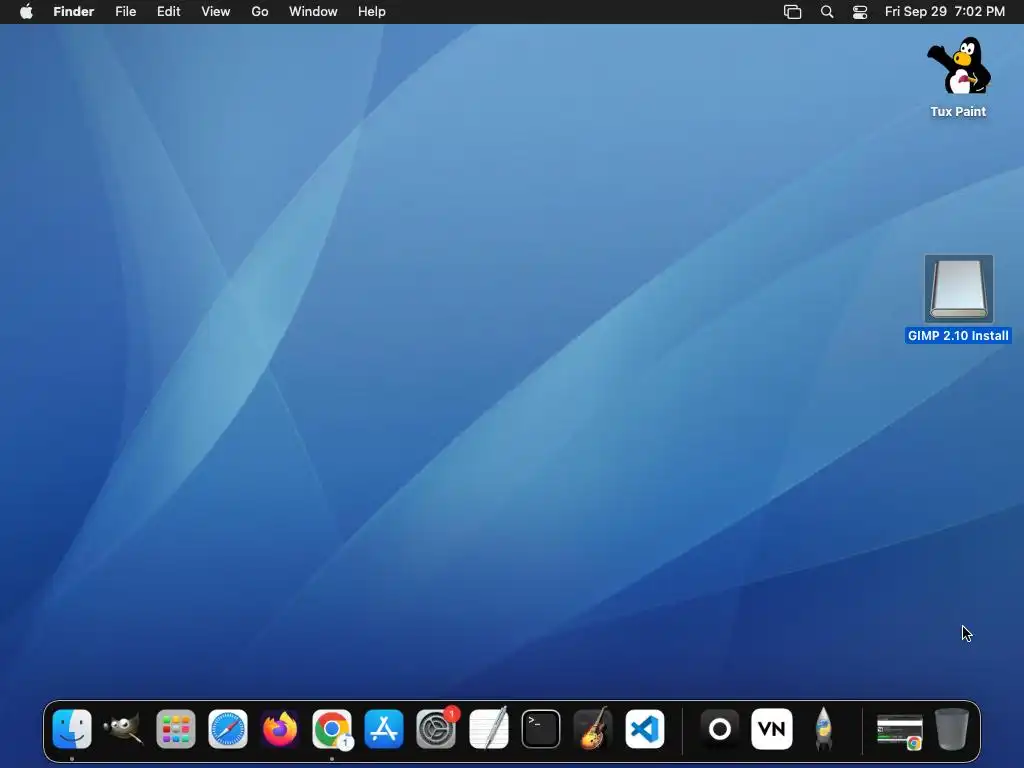Screen dimensions: 1024x768
Task: Open the Trash in the Dock
Action: click(x=952, y=729)
